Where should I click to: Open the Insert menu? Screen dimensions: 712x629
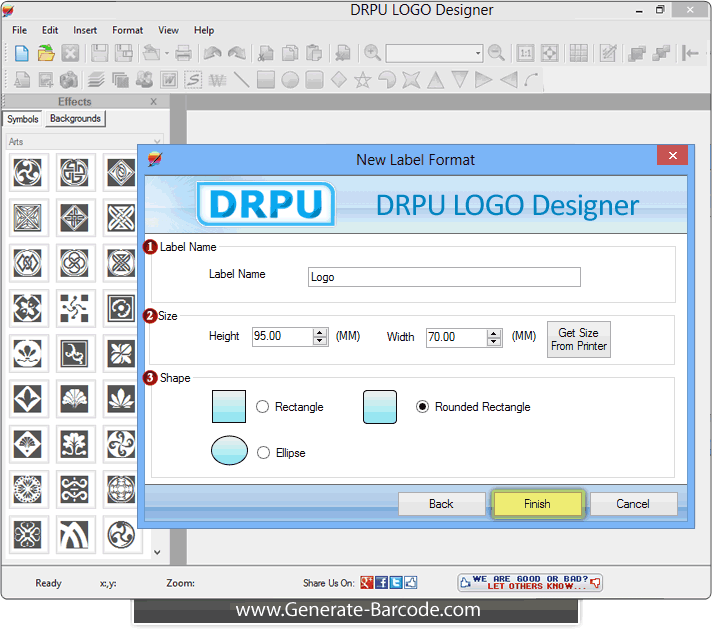(85, 30)
